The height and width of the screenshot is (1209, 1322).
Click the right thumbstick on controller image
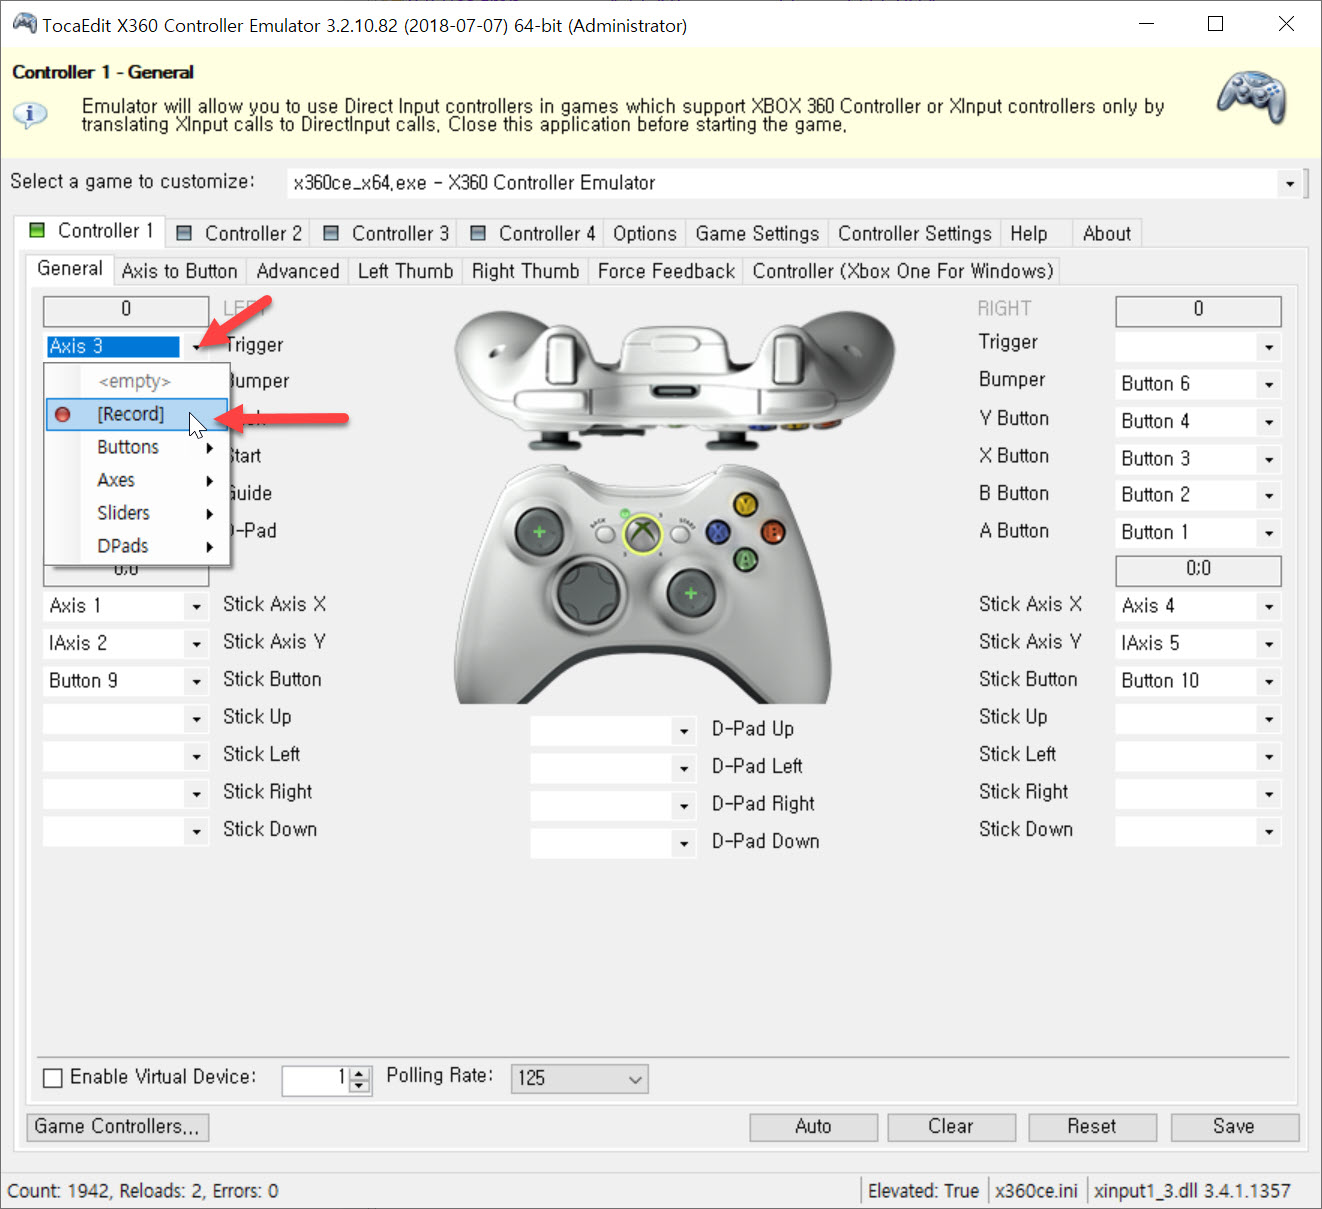[690, 594]
